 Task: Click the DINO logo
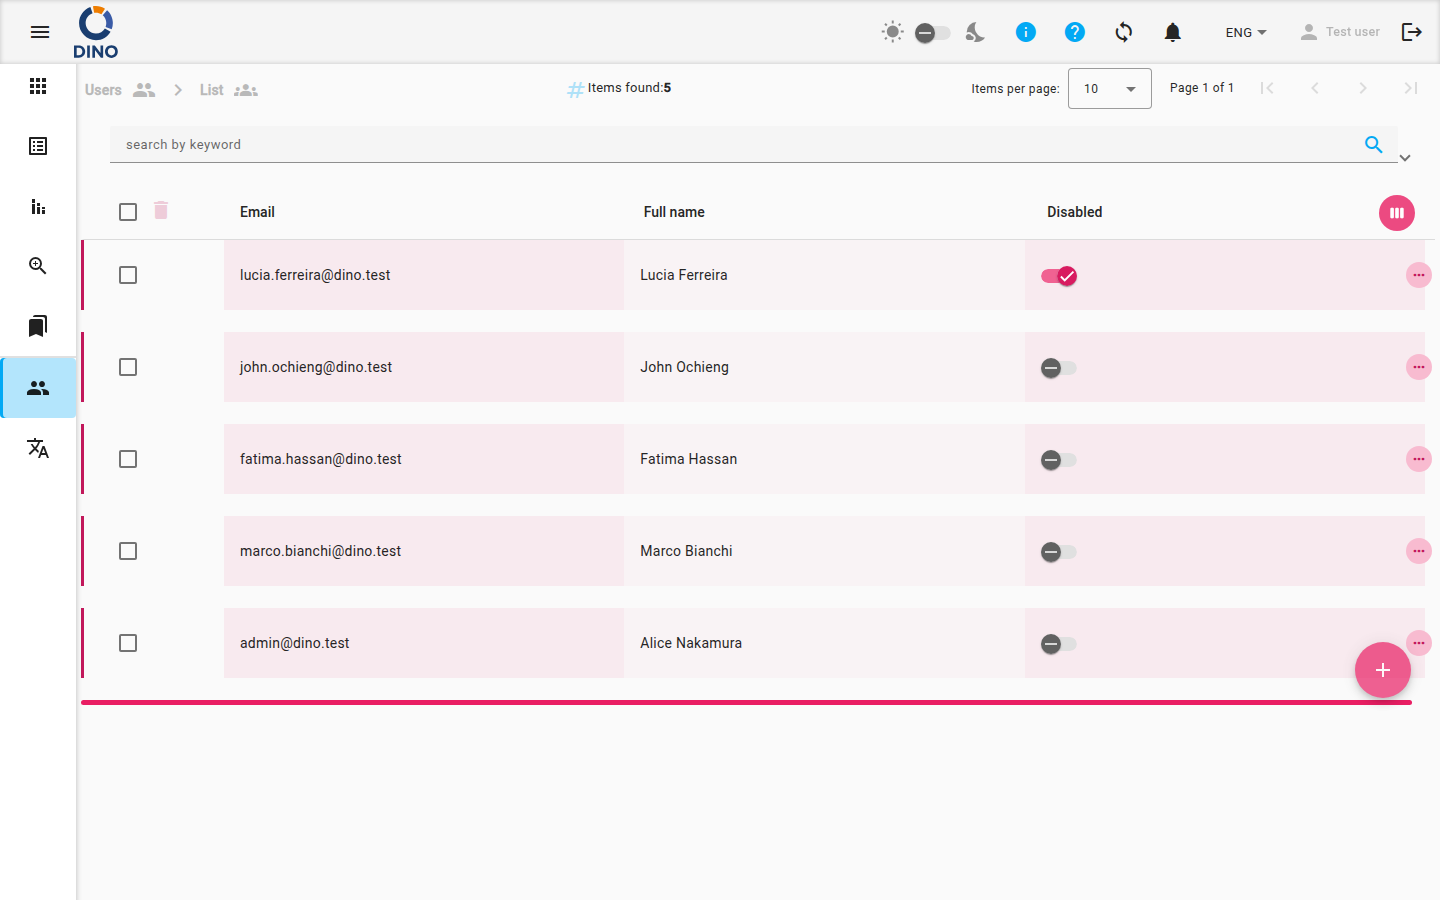point(96,32)
